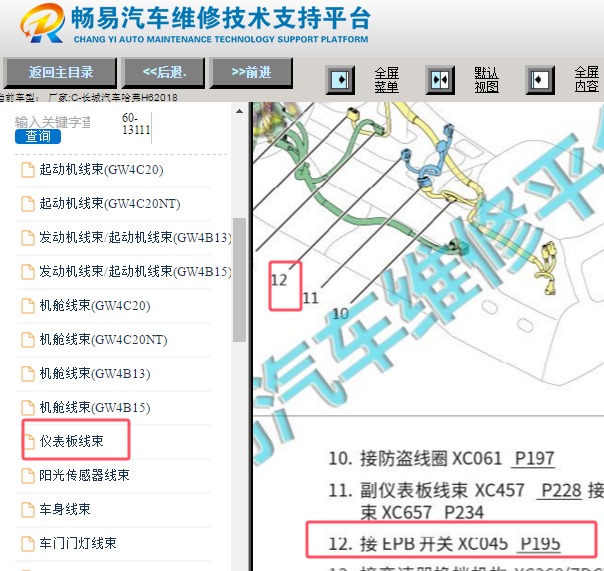Click document icon beside 发动机线束/起动机线束(GW4B13)

pyautogui.click(x=28, y=238)
